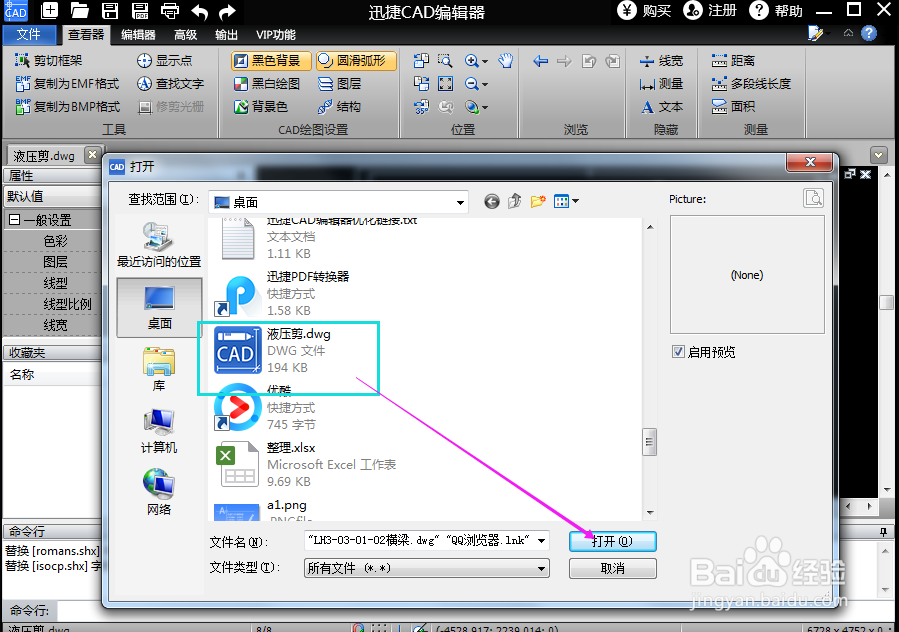
Task: Click 复制为EMF格式 tool
Action: click(x=68, y=84)
